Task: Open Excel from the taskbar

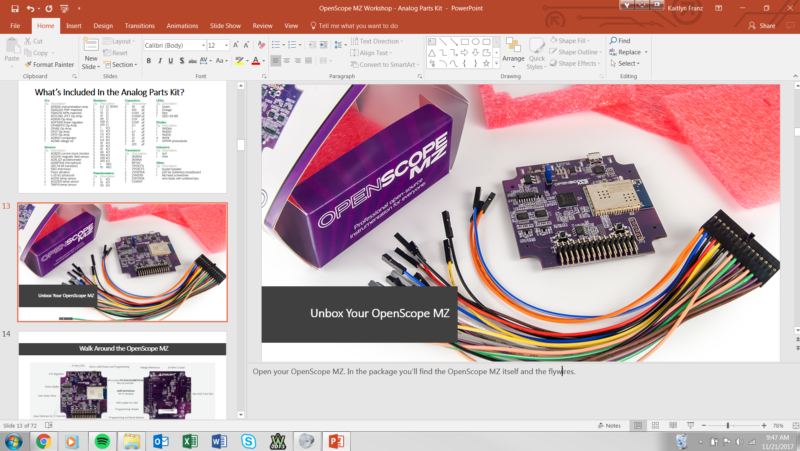Action: tap(190, 441)
